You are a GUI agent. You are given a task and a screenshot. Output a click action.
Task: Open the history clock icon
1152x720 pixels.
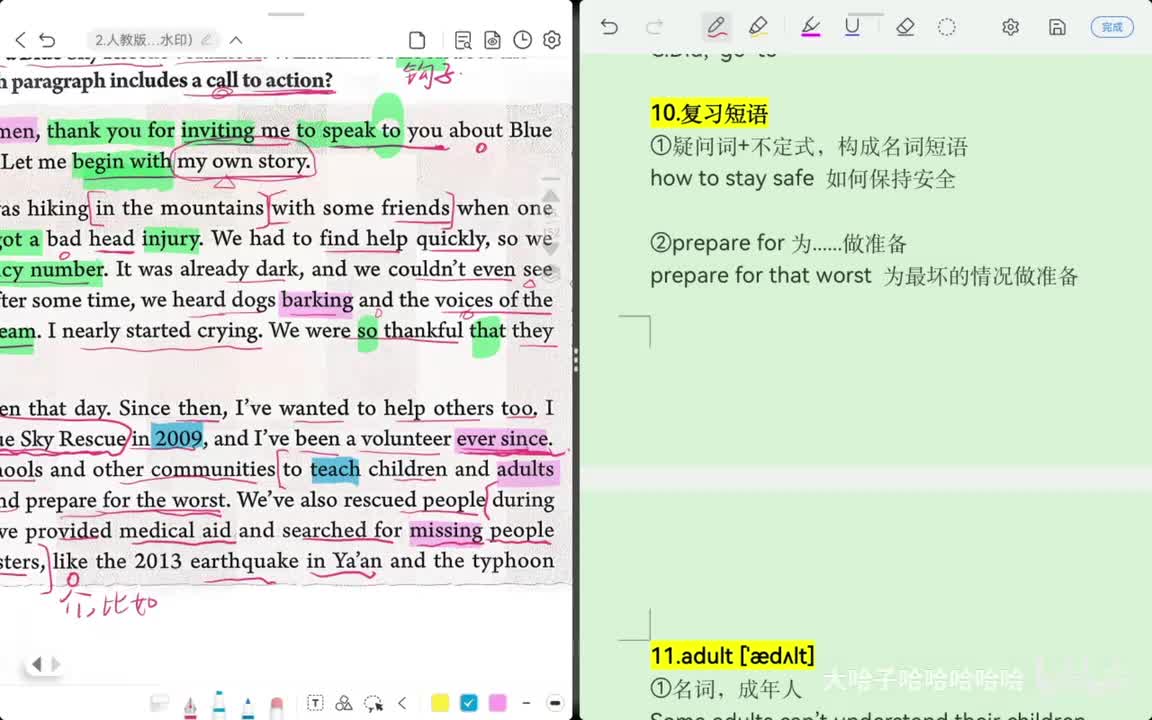click(522, 40)
